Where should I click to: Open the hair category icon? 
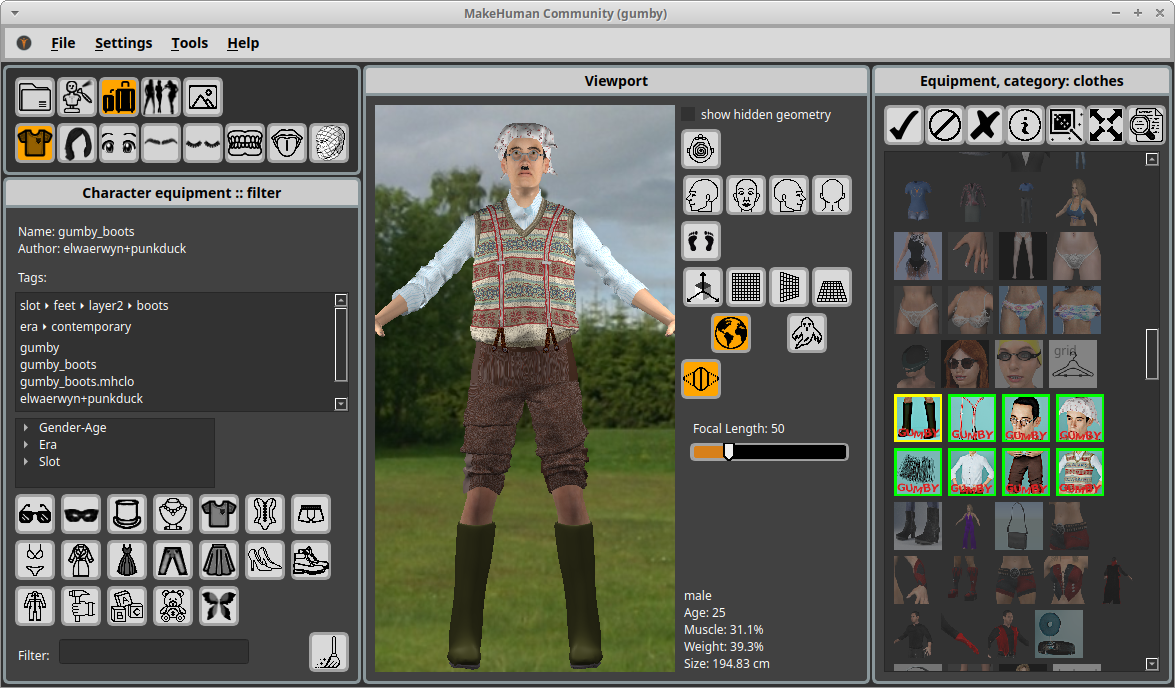[x=77, y=143]
